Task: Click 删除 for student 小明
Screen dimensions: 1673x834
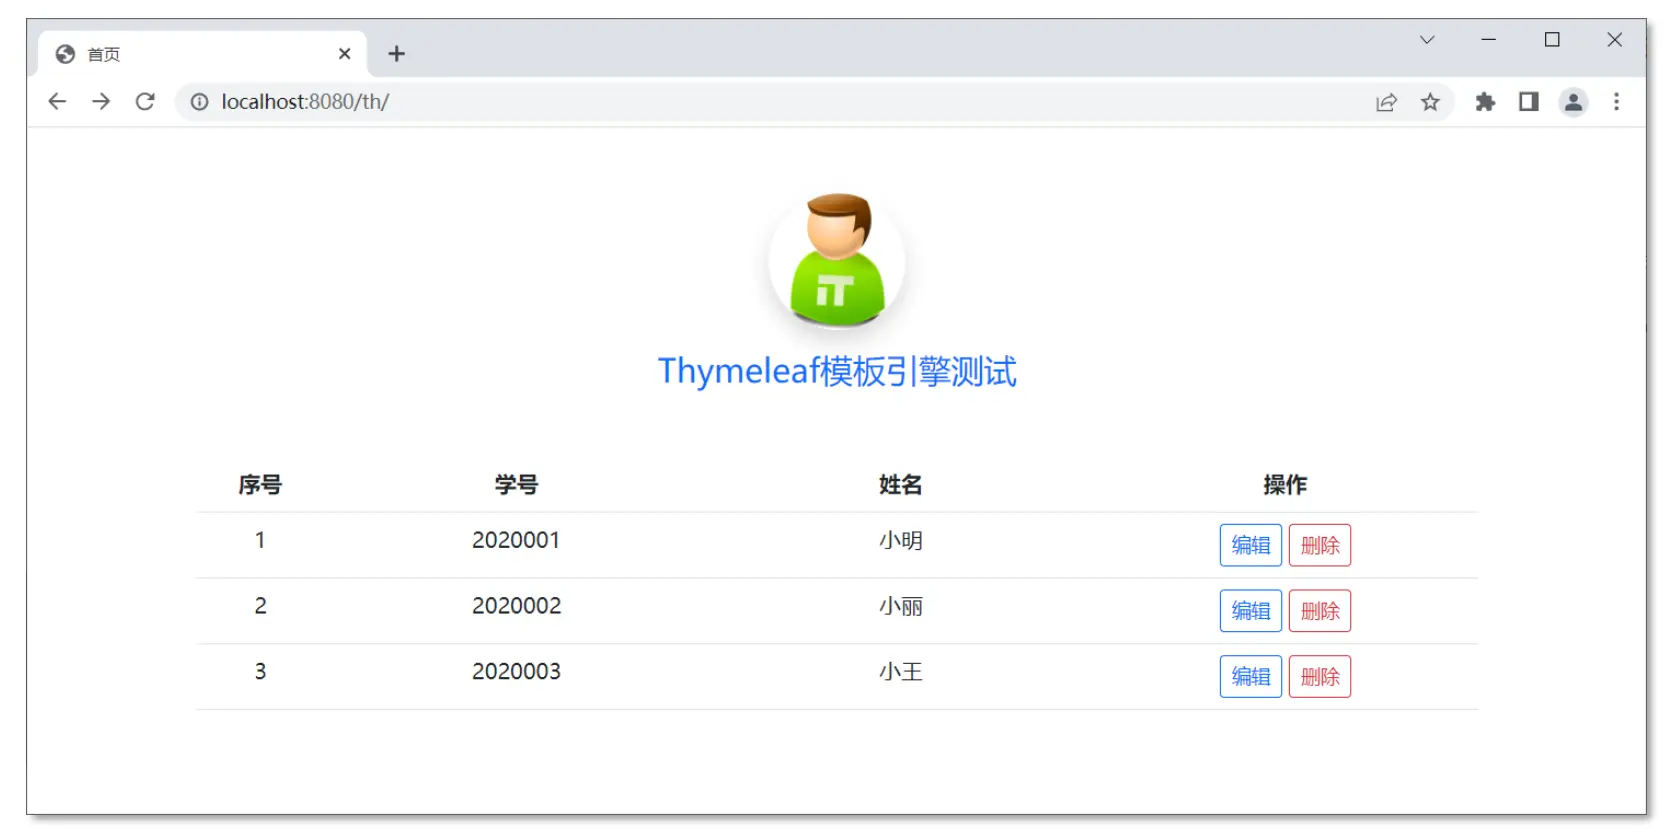Action: [1320, 545]
